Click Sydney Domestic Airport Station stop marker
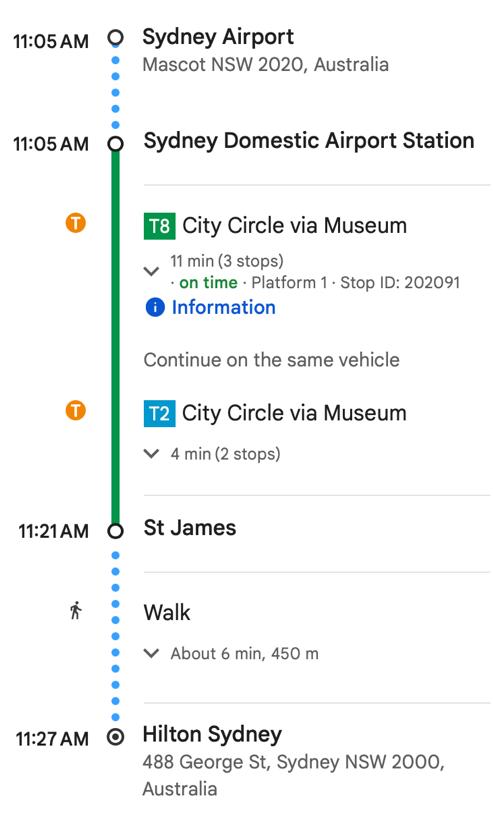The width and height of the screenshot is (494, 826). coord(115,144)
